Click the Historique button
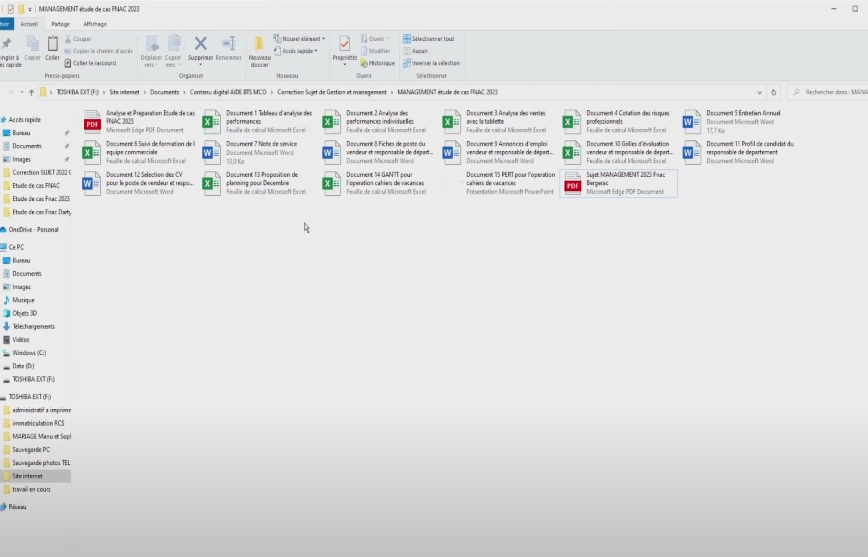 378,63
